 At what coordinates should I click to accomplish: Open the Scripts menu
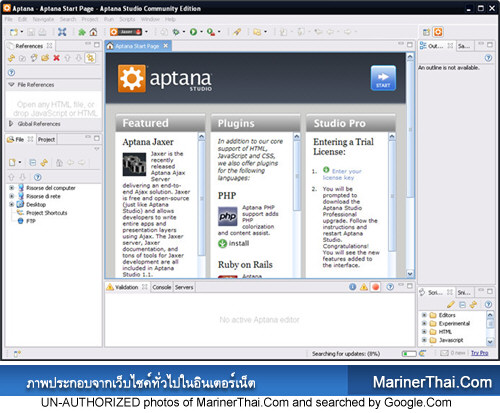pyautogui.click(x=127, y=19)
